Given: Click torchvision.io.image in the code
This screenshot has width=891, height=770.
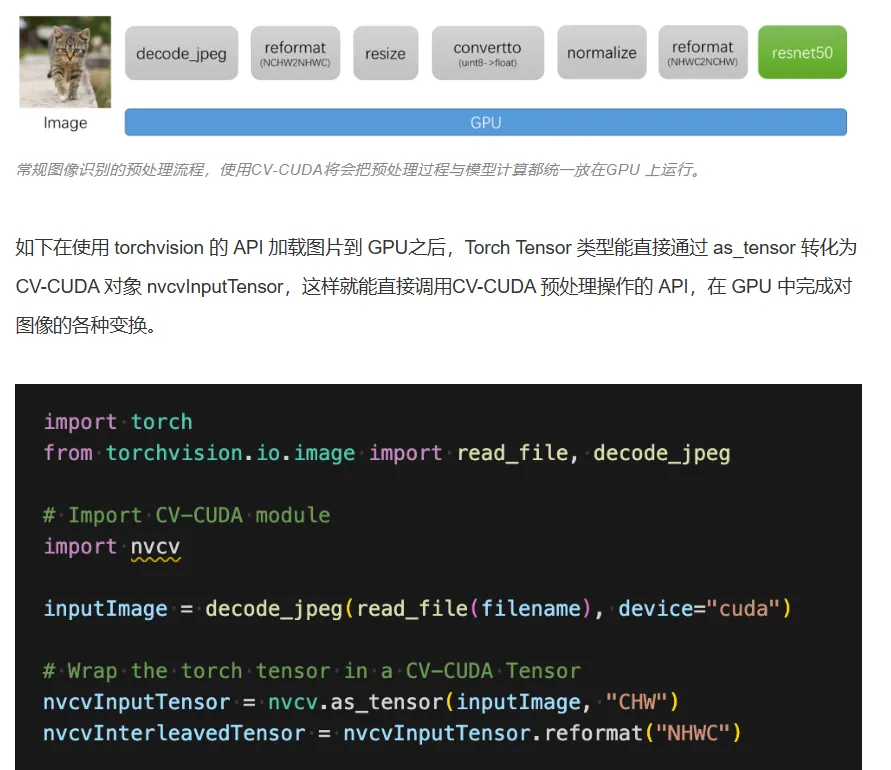Looking at the screenshot, I should tap(230, 453).
